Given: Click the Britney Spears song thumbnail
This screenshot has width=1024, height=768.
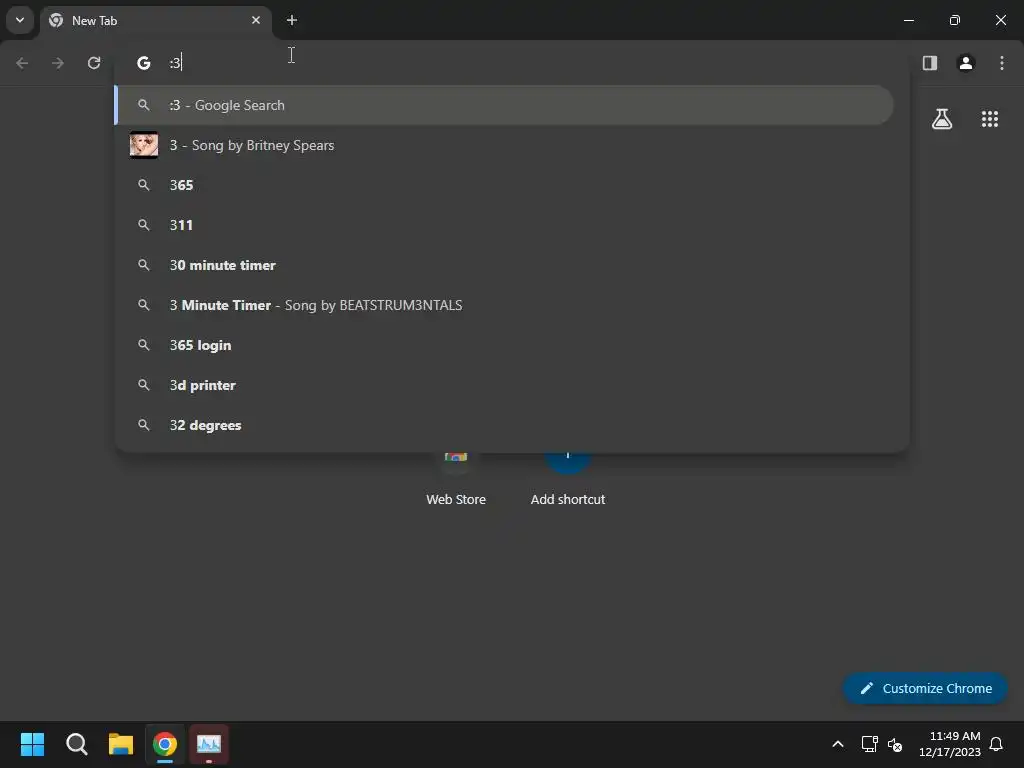Looking at the screenshot, I should pyautogui.click(x=144, y=145).
